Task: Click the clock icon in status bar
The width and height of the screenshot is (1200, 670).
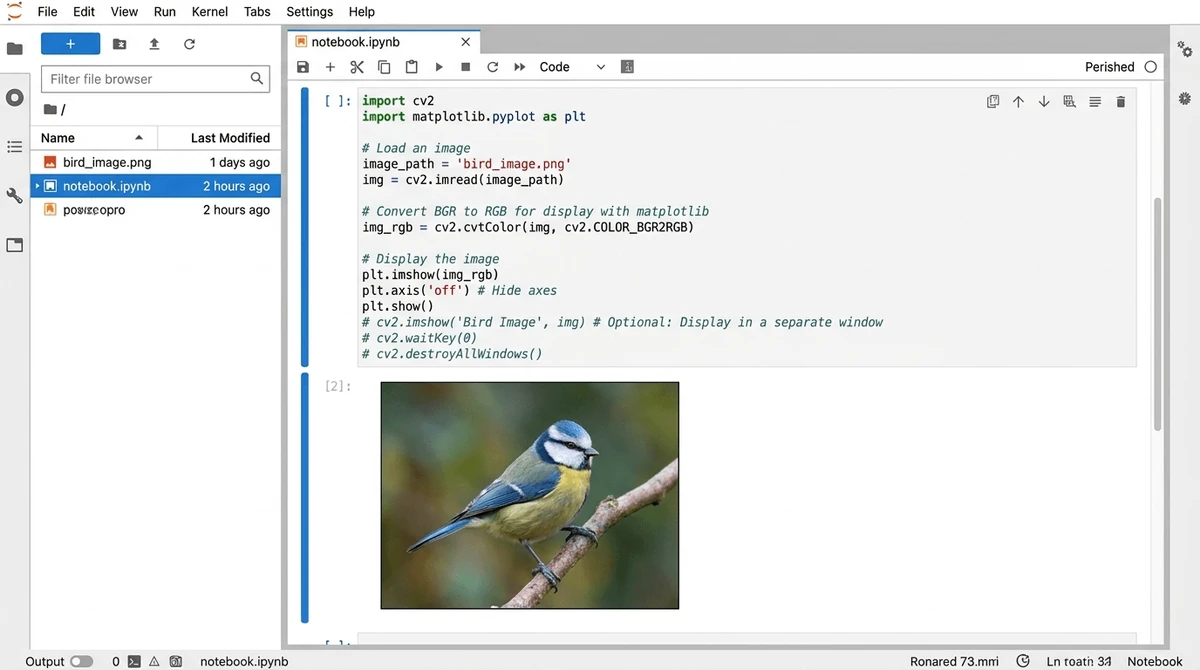Action: point(1023,661)
